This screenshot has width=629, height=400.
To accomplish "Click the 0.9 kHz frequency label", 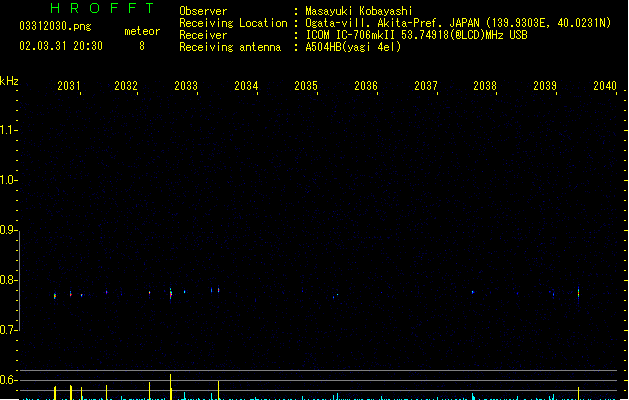I will point(7,230).
